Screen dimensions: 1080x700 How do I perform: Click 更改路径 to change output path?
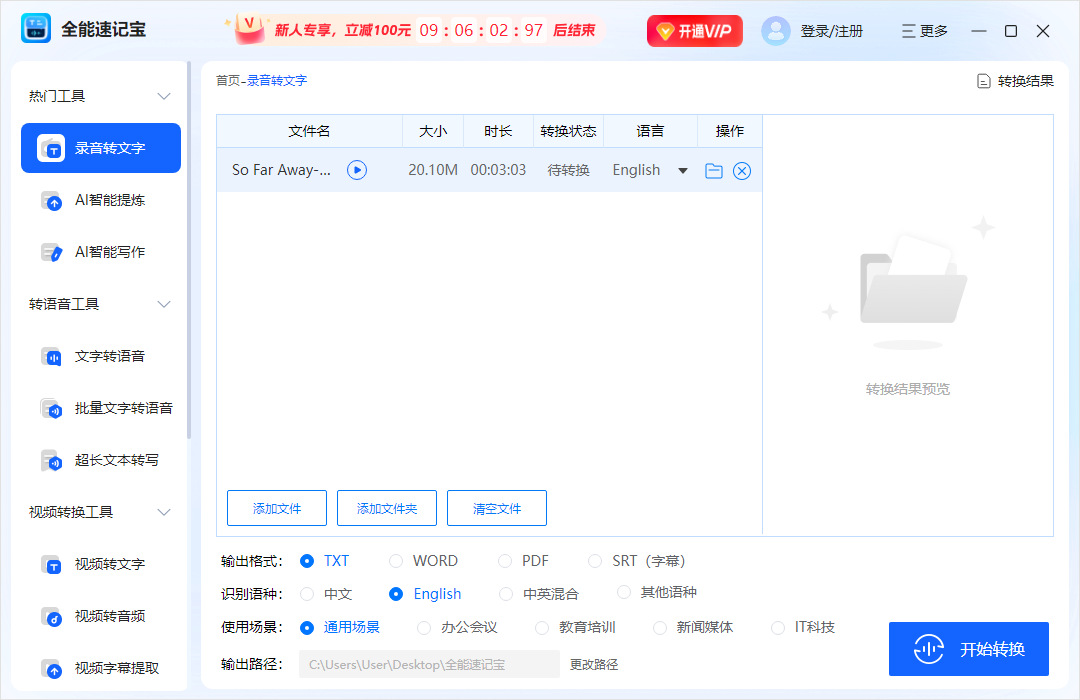[x=594, y=664]
